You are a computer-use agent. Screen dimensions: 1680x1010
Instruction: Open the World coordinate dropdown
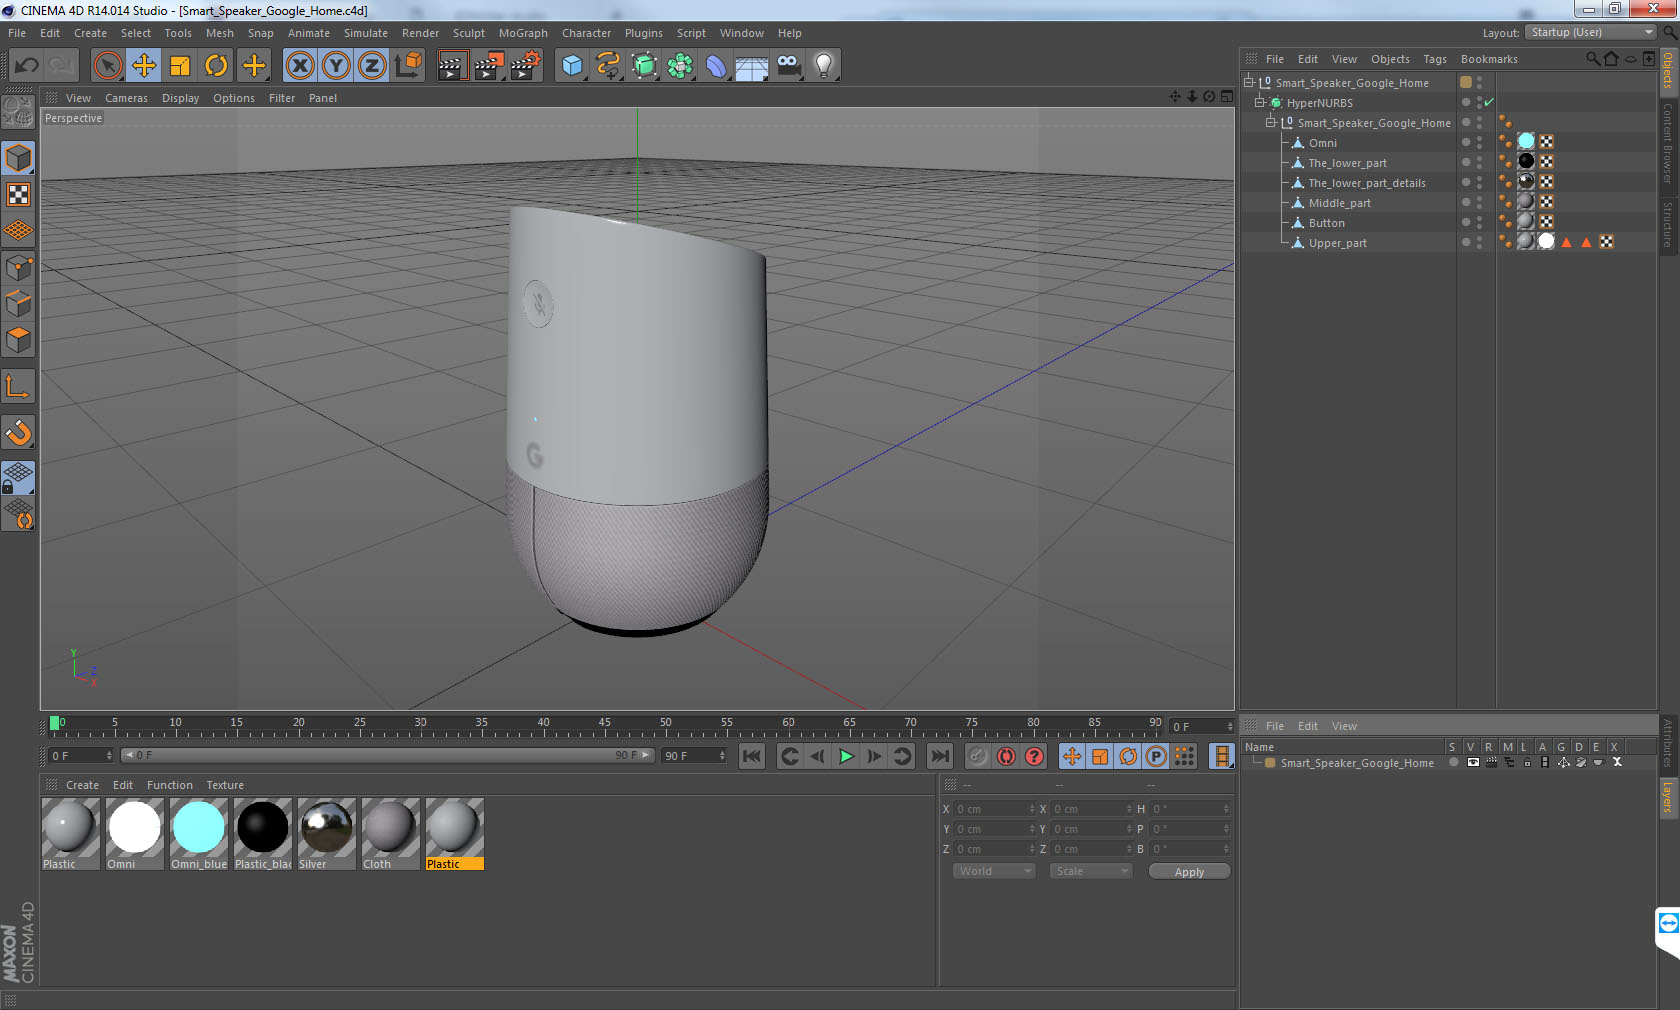click(x=994, y=871)
